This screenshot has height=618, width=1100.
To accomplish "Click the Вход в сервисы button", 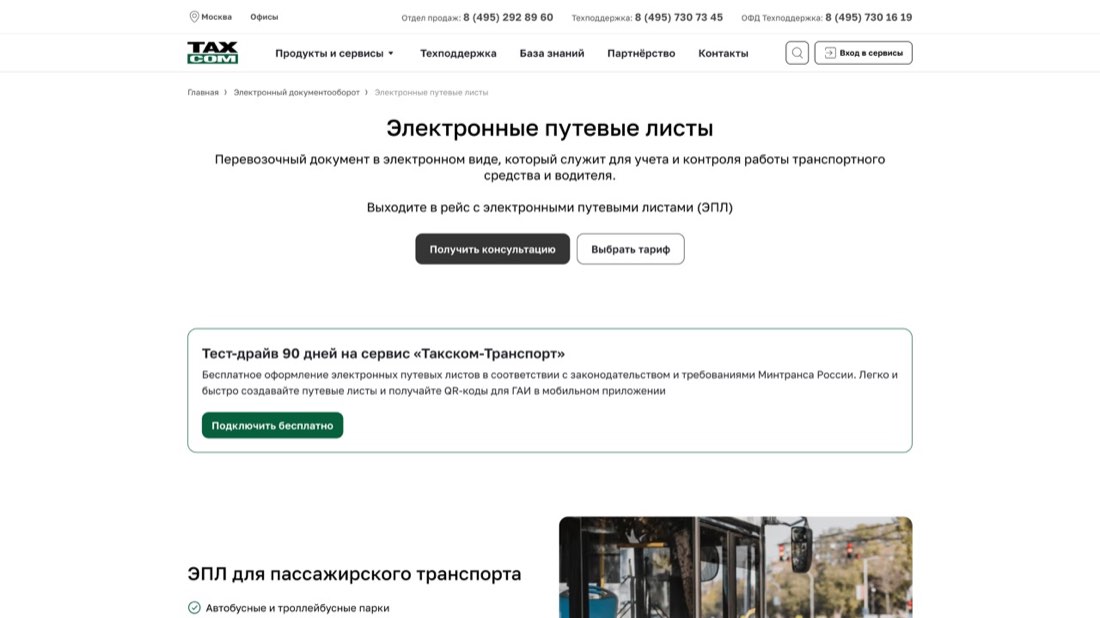I will tap(863, 53).
